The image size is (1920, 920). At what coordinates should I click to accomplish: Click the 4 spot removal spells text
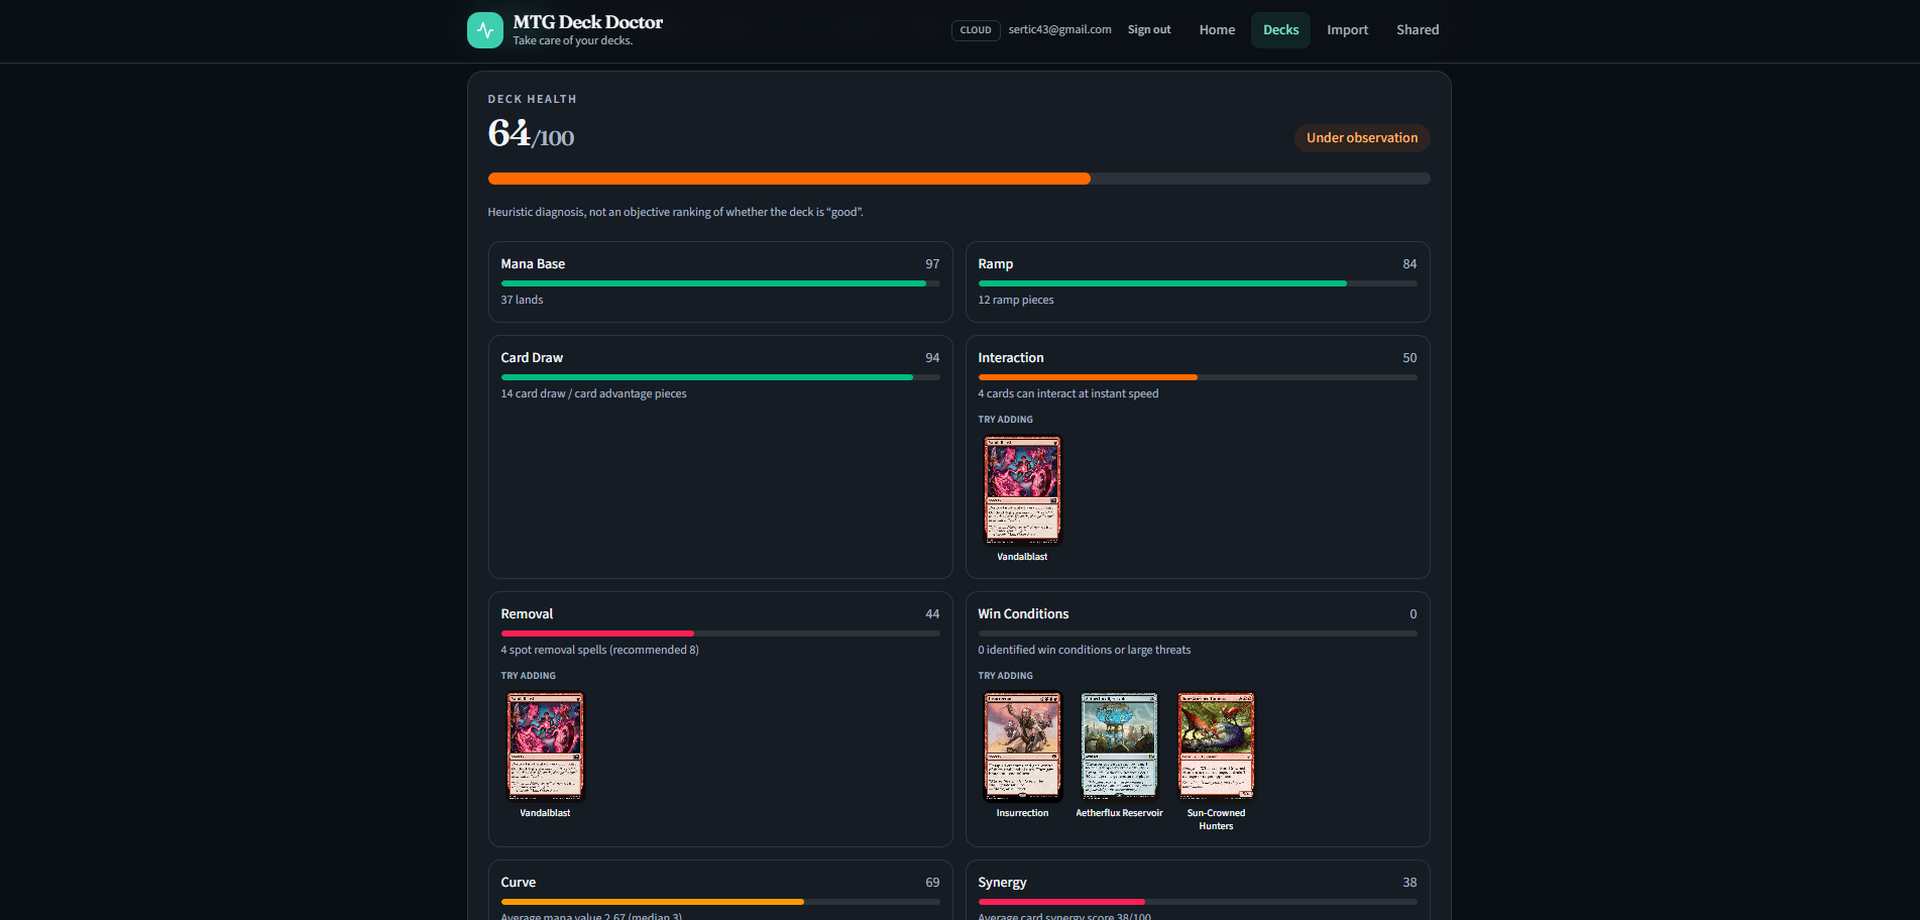(600, 650)
